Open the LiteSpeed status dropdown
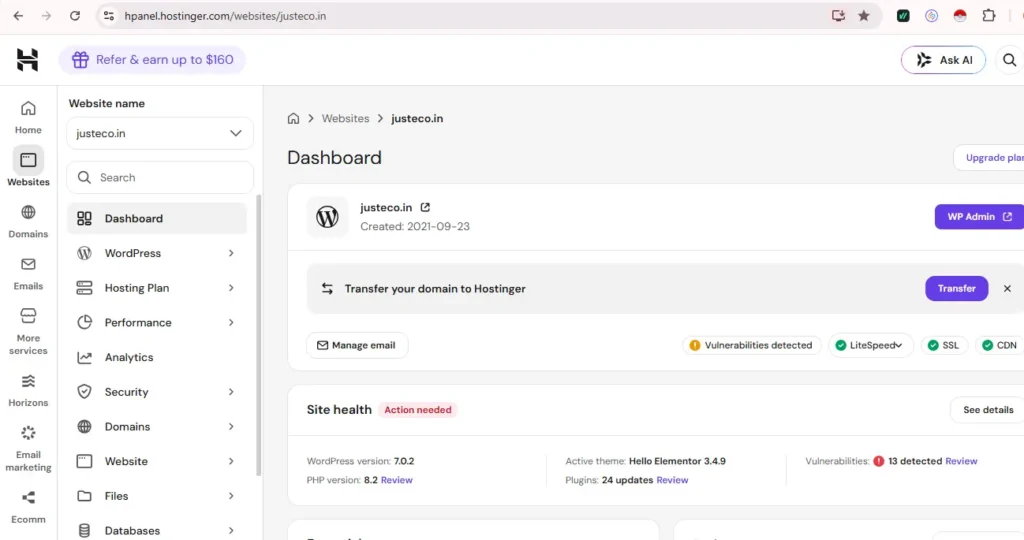This screenshot has width=1024, height=540. [x=870, y=345]
